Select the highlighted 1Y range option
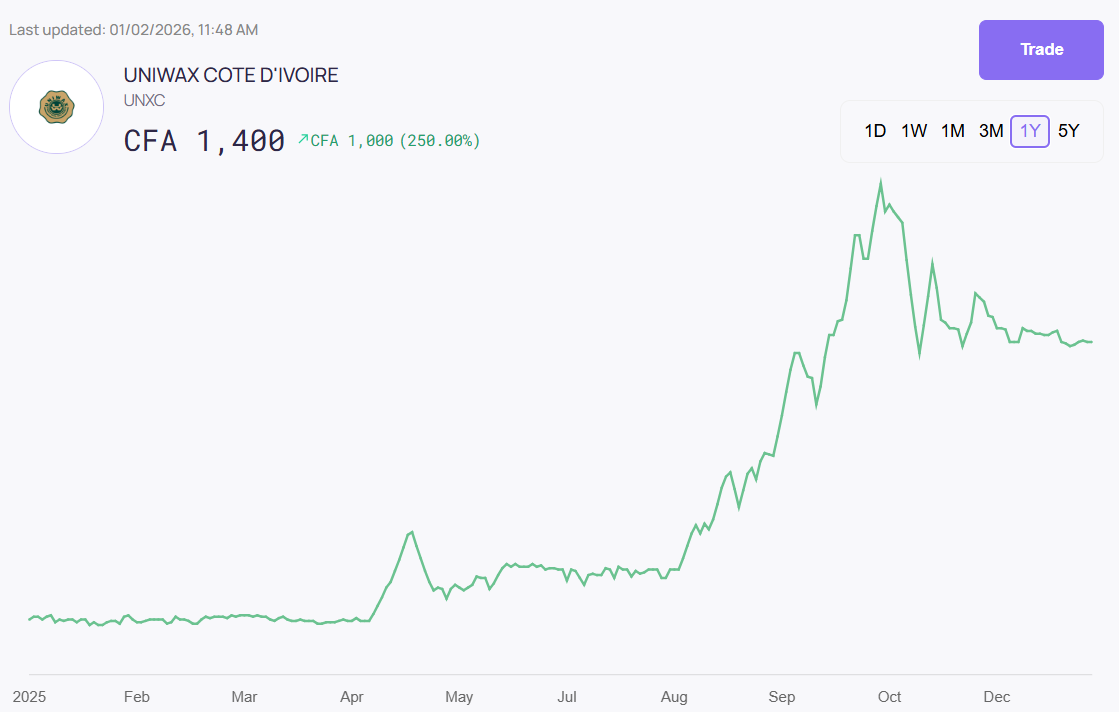This screenshot has height=712, width=1119. click(1029, 131)
